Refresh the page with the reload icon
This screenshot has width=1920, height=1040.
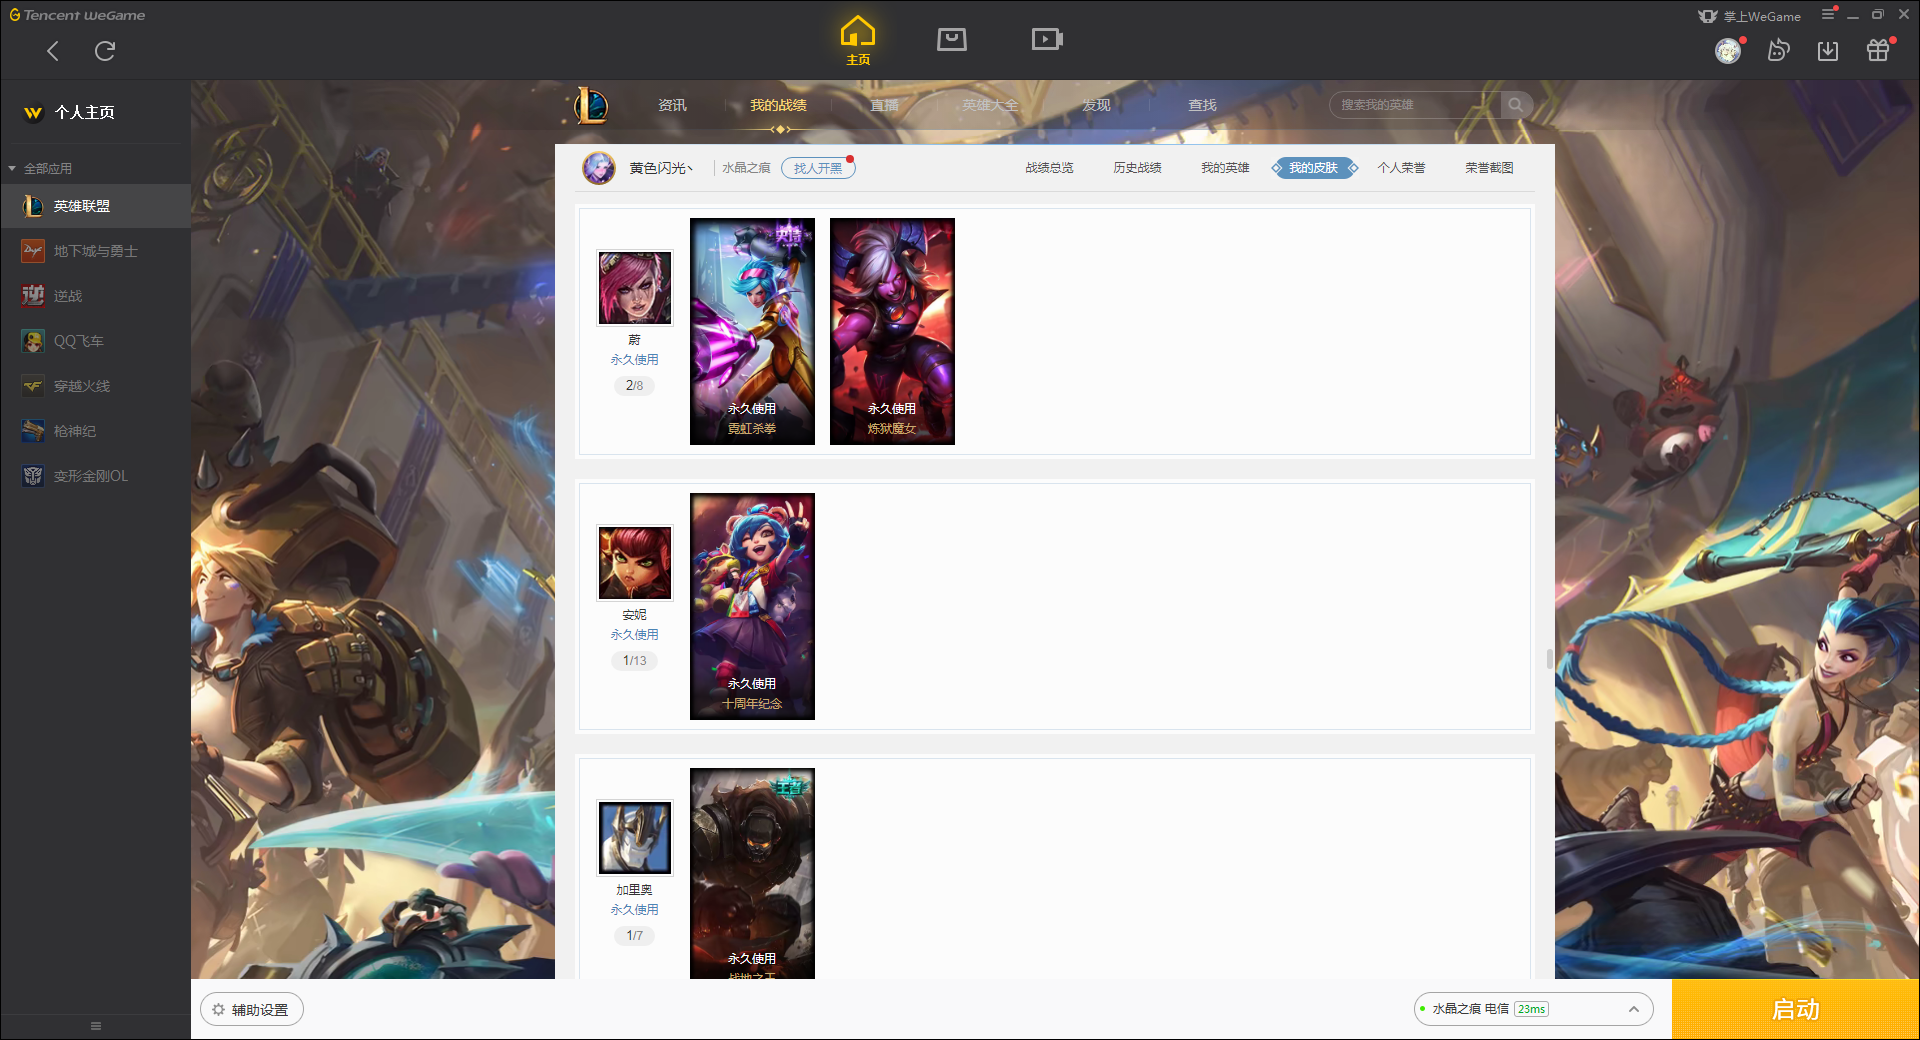click(105, 51)
